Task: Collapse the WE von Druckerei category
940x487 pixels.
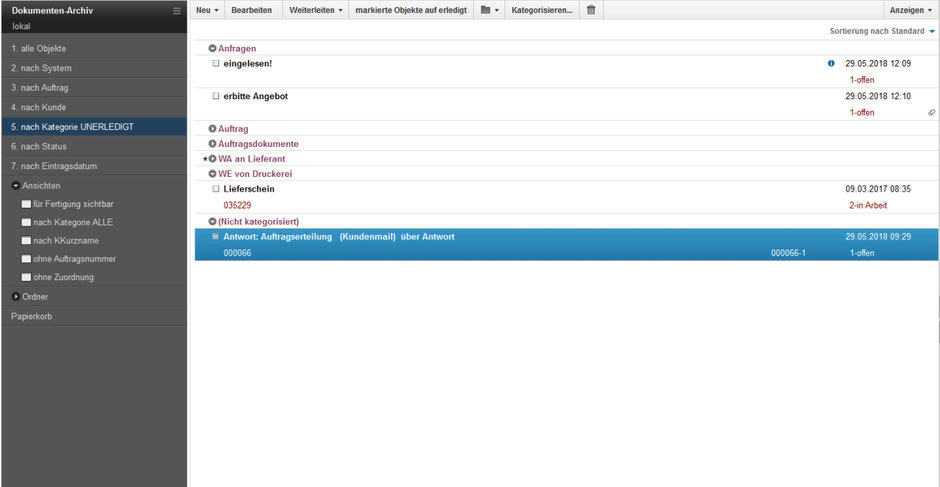Action: pos(212,175)
